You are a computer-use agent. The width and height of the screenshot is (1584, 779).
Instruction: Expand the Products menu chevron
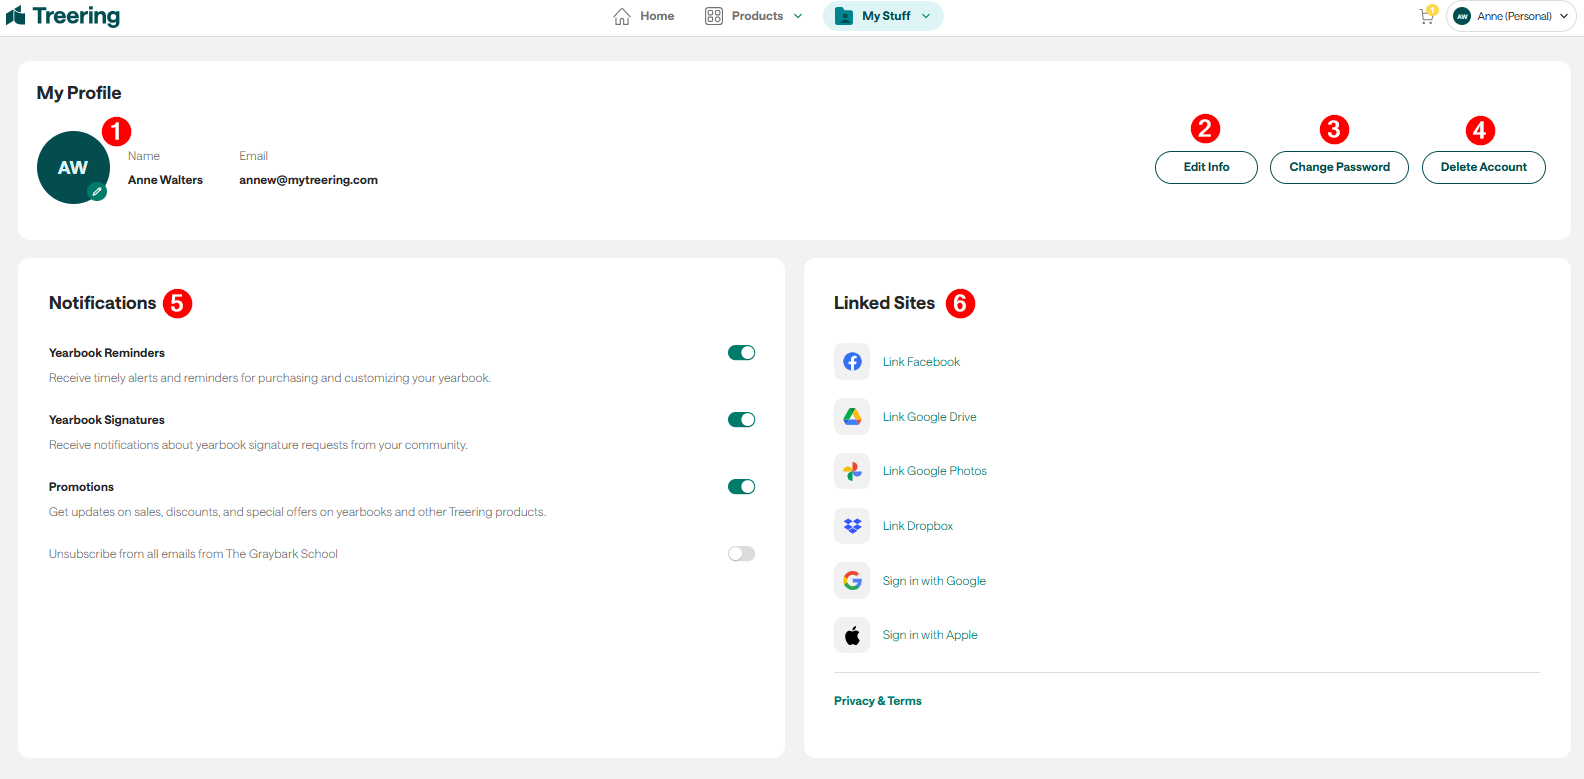[798, 16]
